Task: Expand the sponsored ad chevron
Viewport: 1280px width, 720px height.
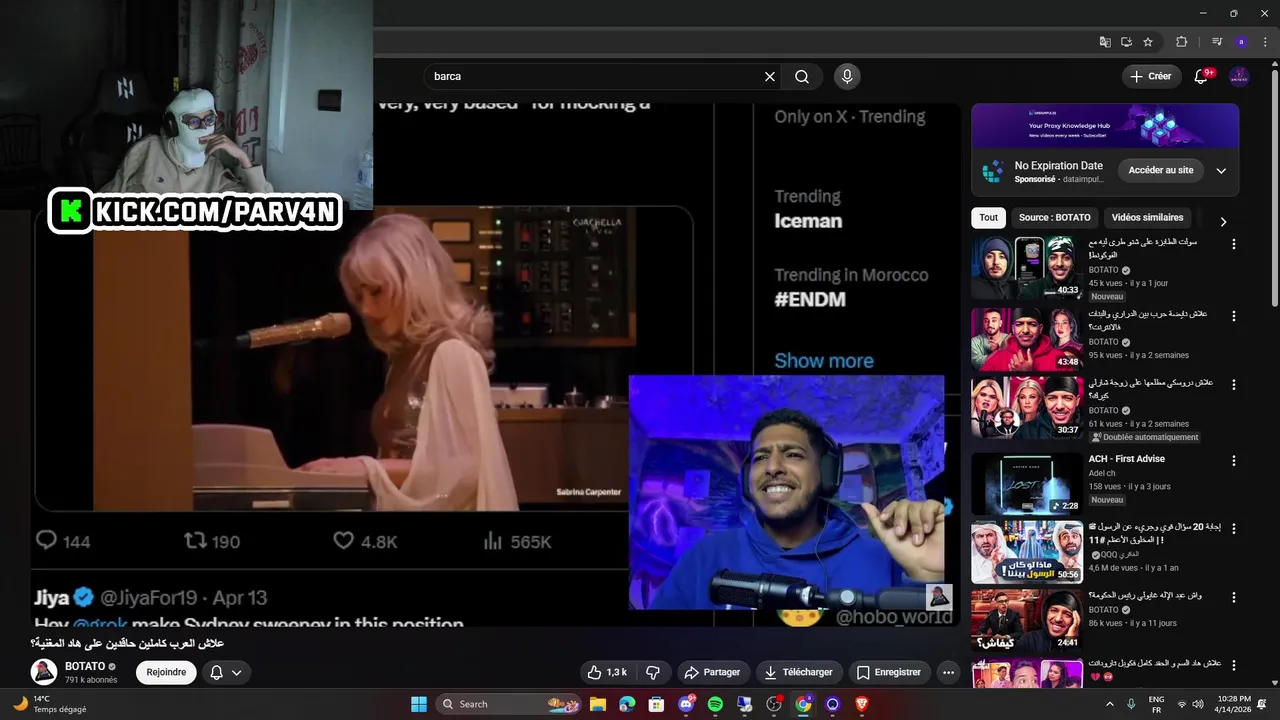Action: click(x=1221, y=171)
